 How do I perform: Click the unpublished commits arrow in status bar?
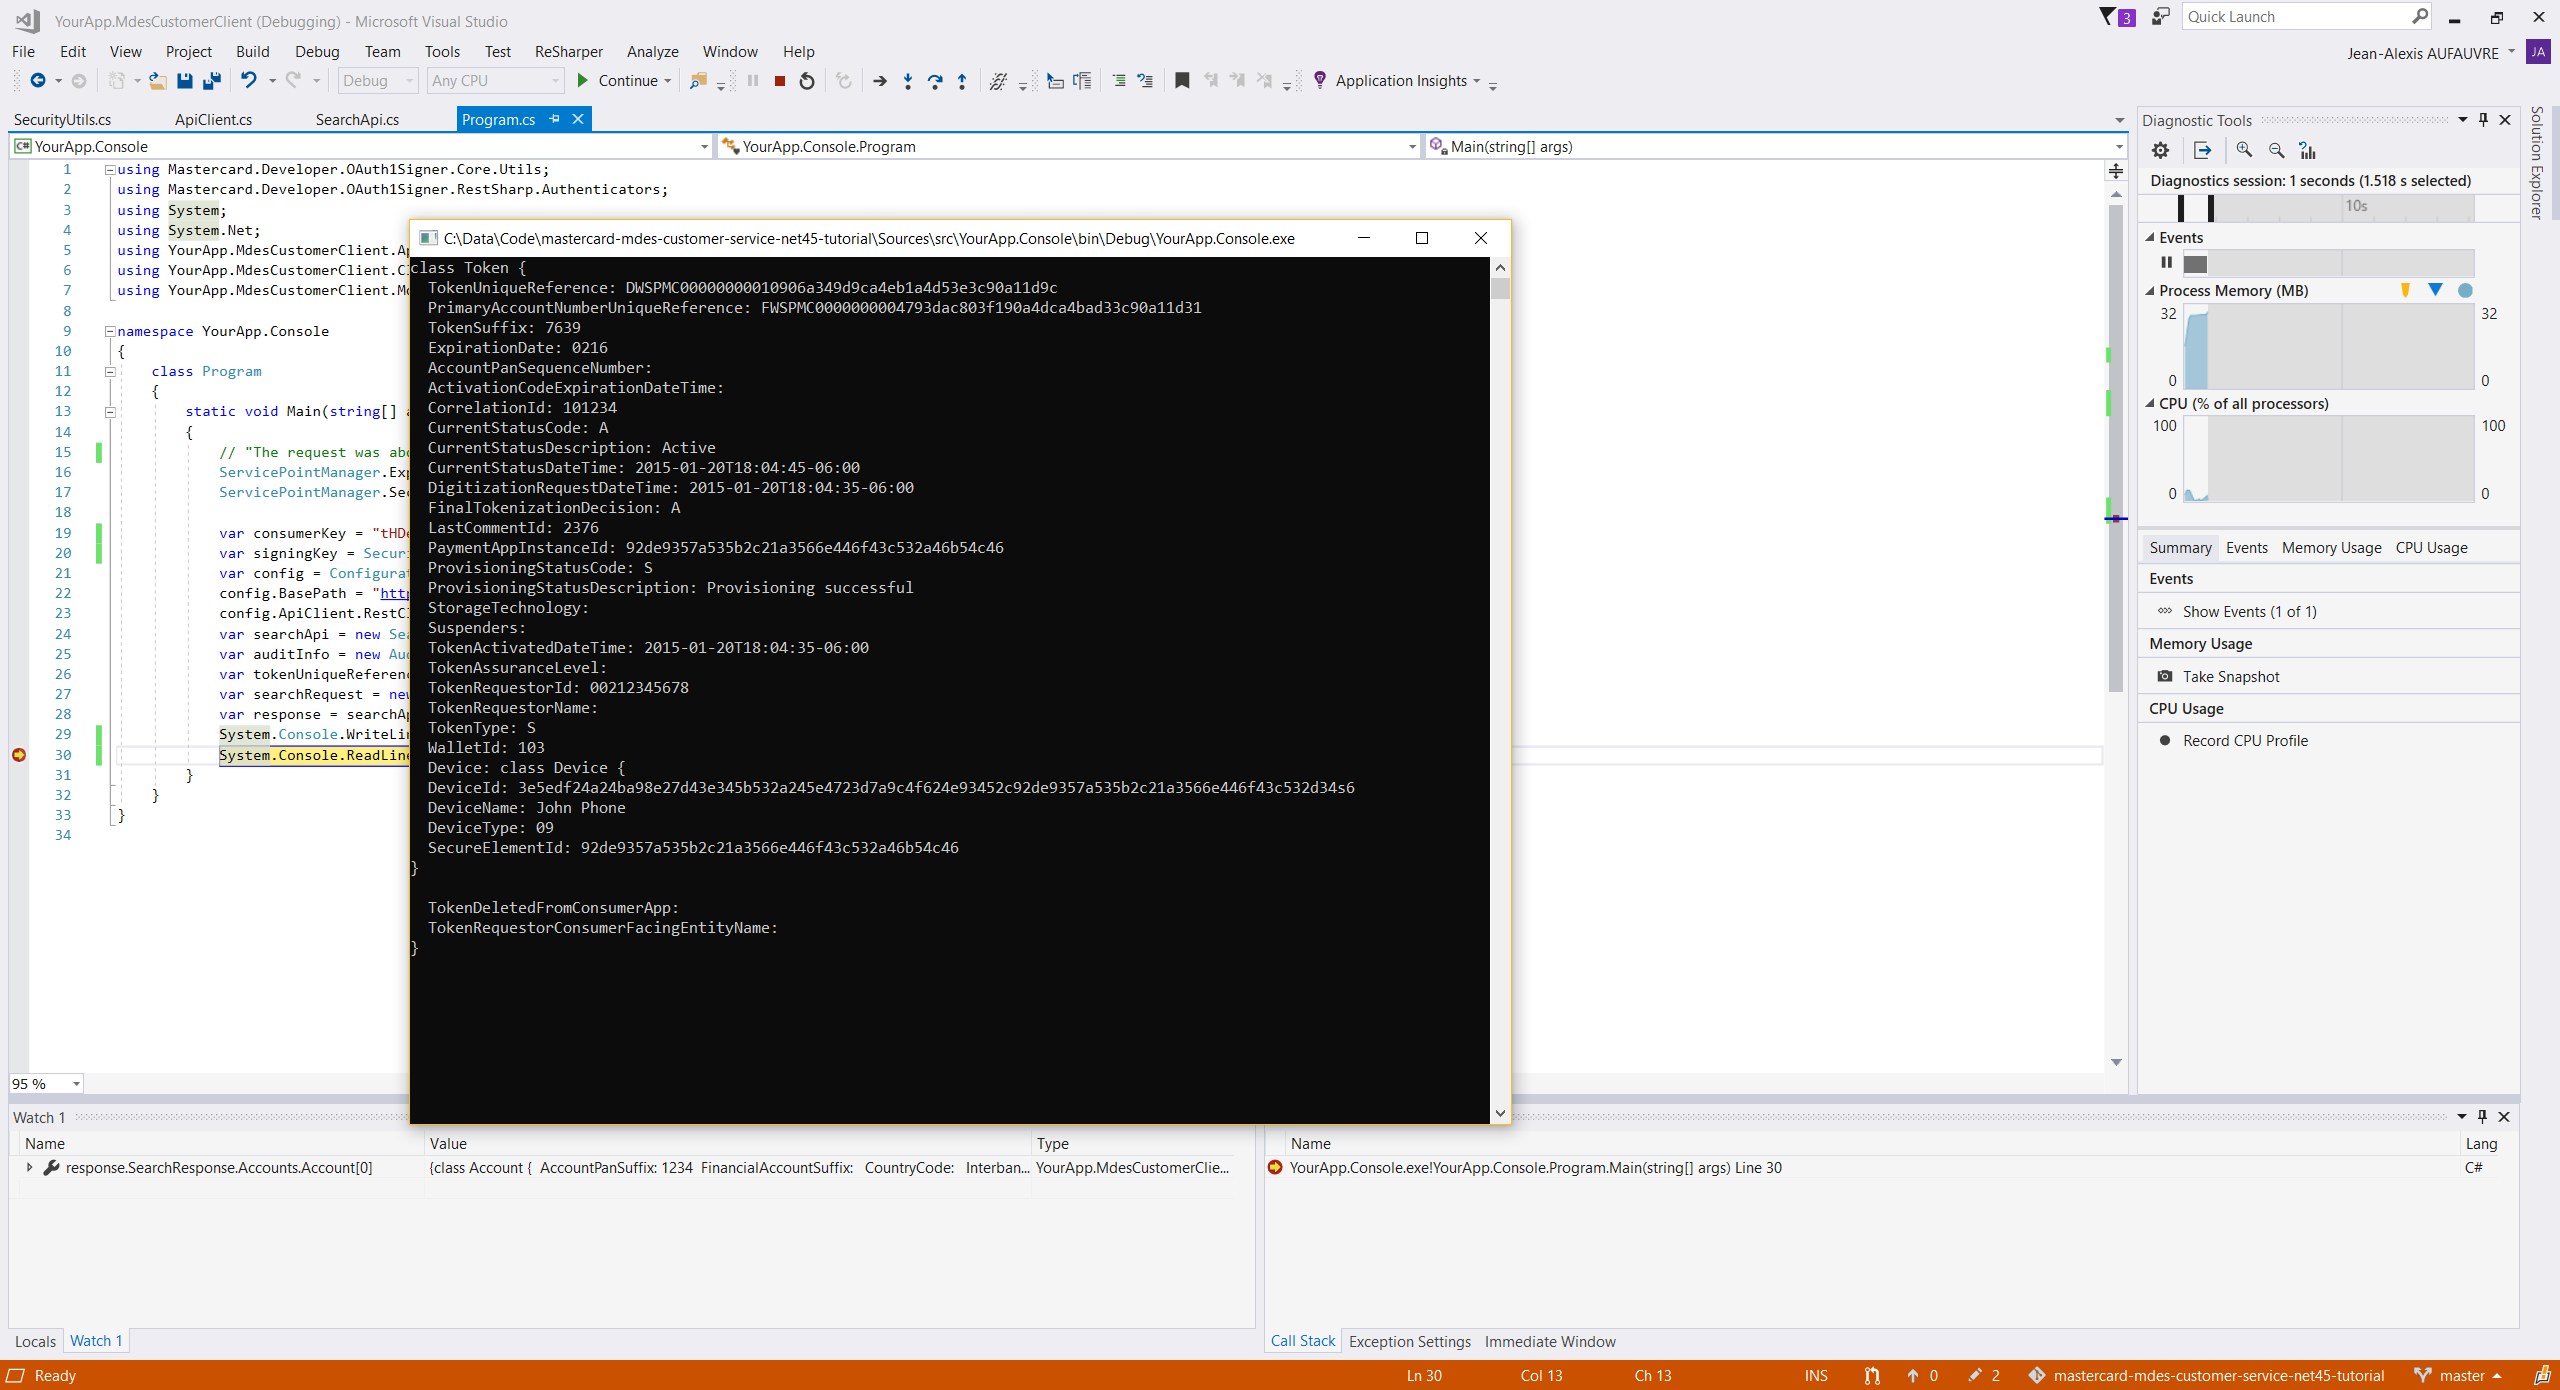[x=1913, y=1375]
